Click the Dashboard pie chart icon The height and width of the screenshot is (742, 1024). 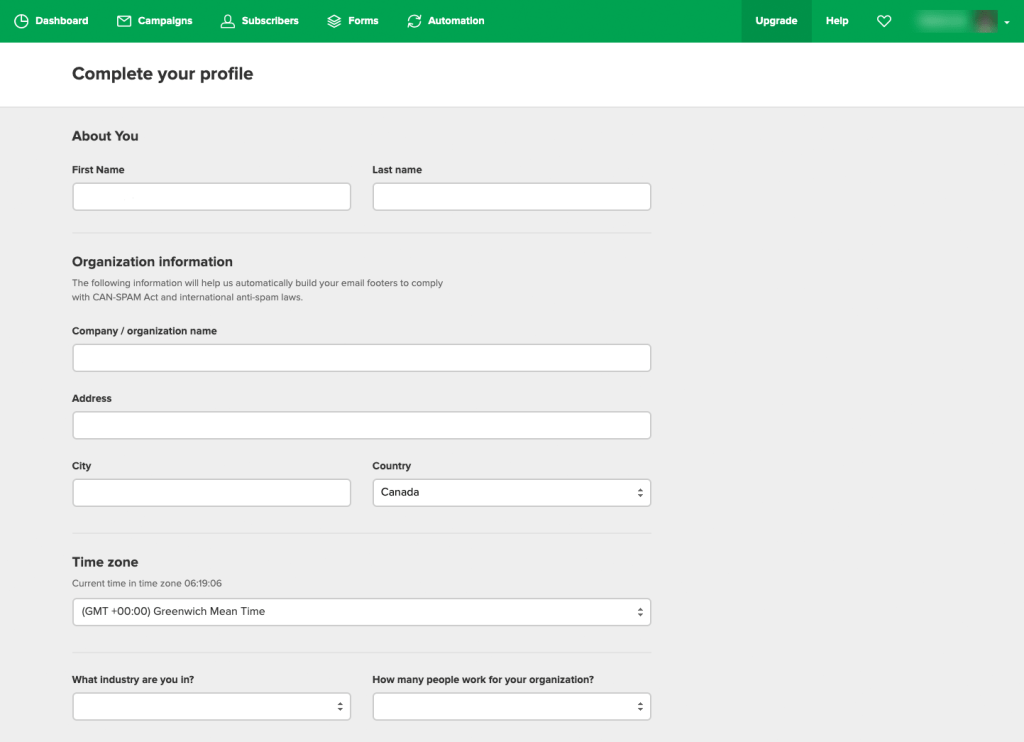[x=21, y=21]
